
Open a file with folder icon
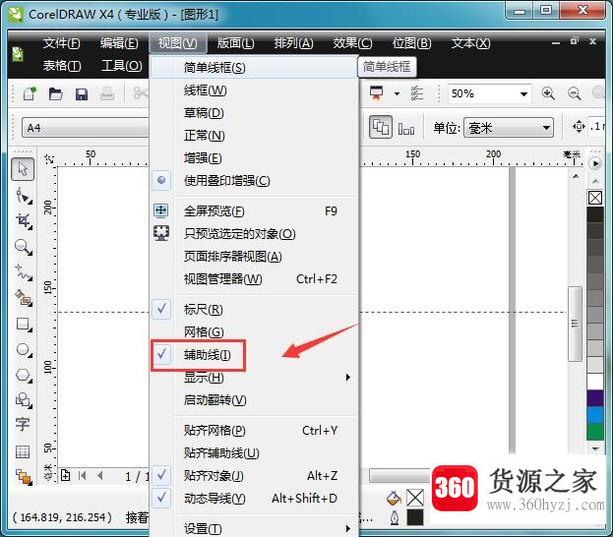pyautogui.click(x=56, y=94)
